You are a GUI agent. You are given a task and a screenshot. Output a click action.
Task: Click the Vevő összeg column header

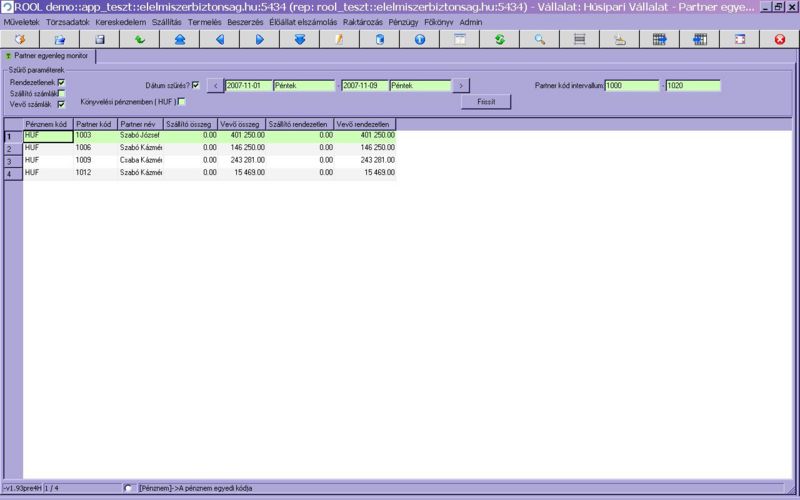tap(241, 124)
